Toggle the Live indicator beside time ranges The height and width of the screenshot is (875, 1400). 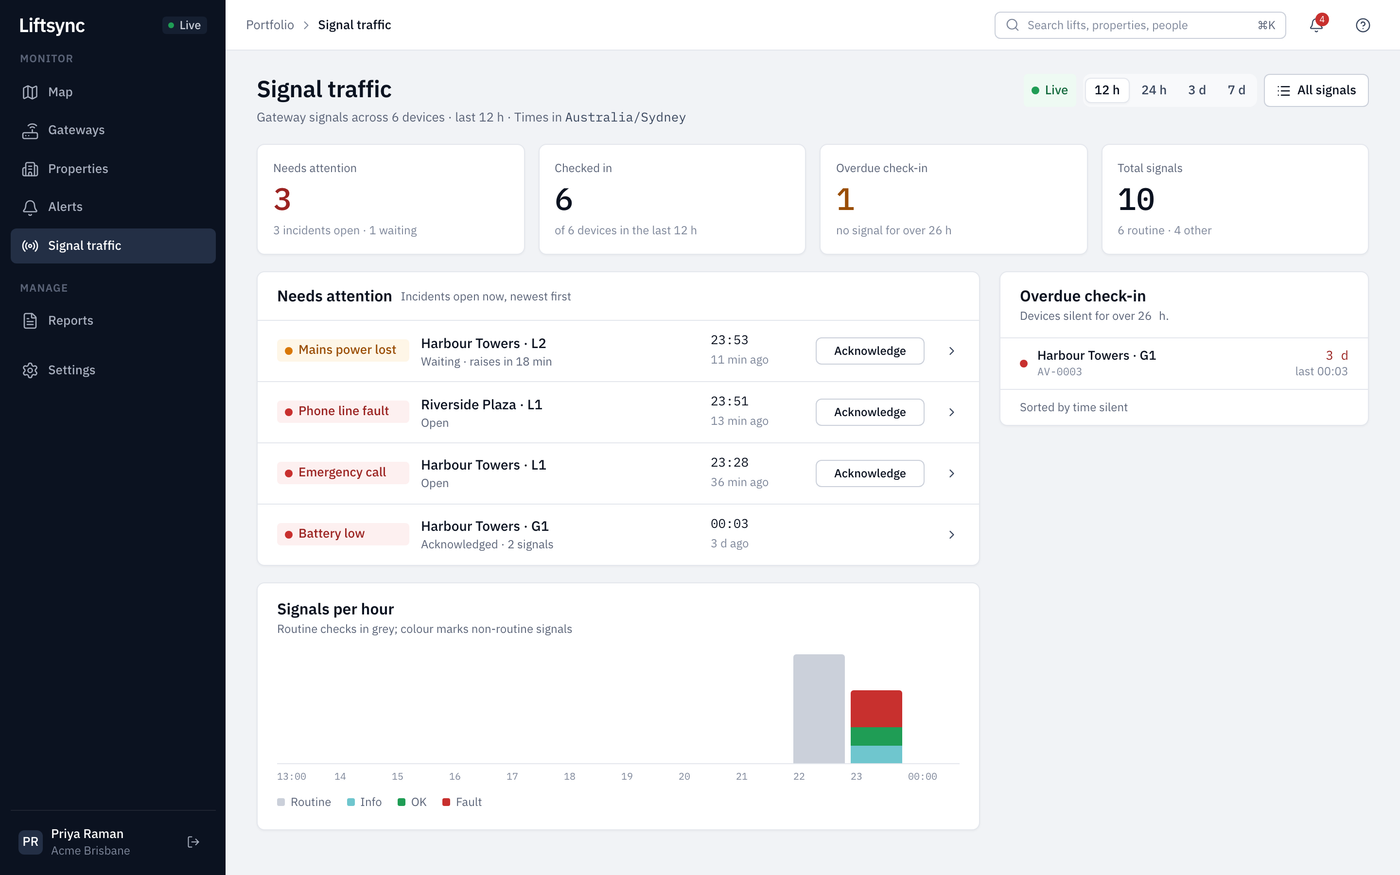coord(1050,90)
